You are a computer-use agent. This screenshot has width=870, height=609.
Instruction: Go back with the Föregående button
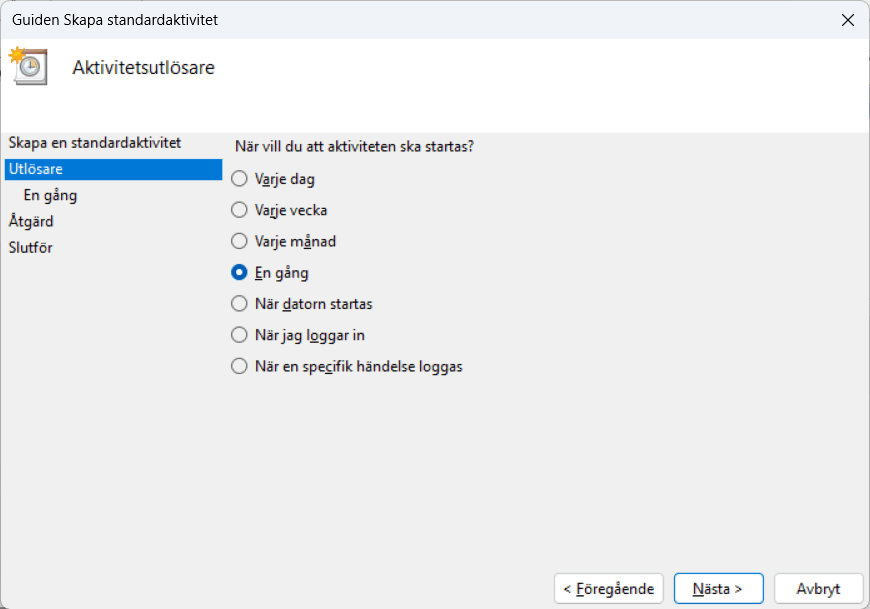pyautogui.click(x=608, y=589)
